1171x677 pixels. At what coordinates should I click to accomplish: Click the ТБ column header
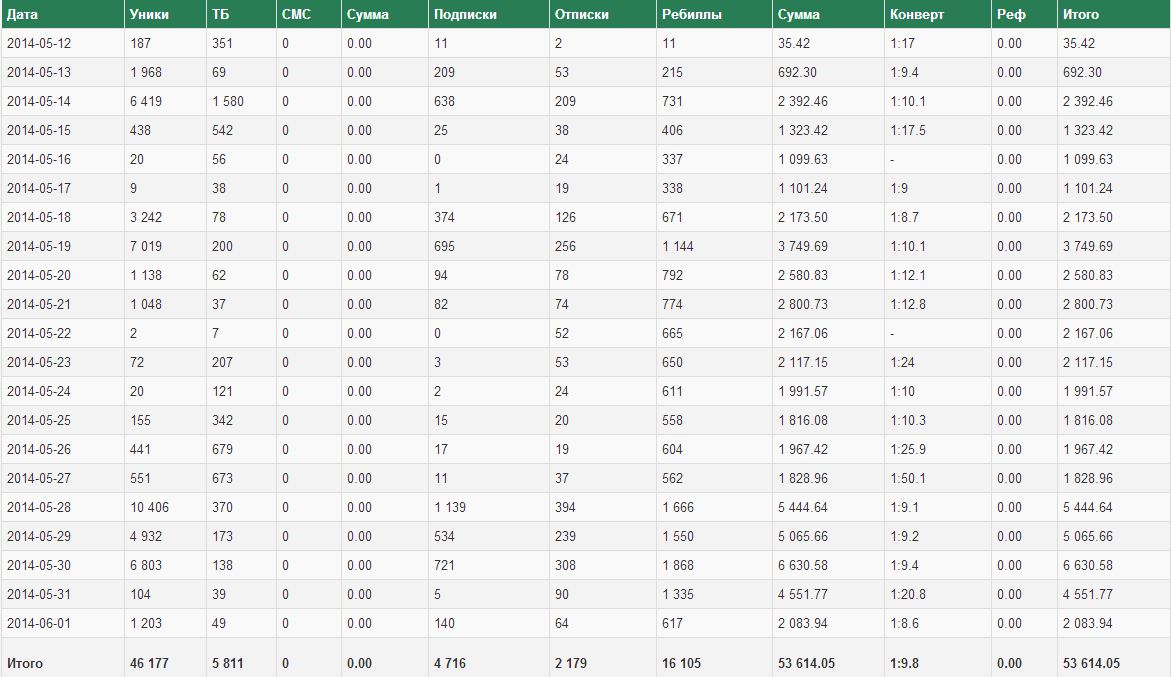(220, 15)
